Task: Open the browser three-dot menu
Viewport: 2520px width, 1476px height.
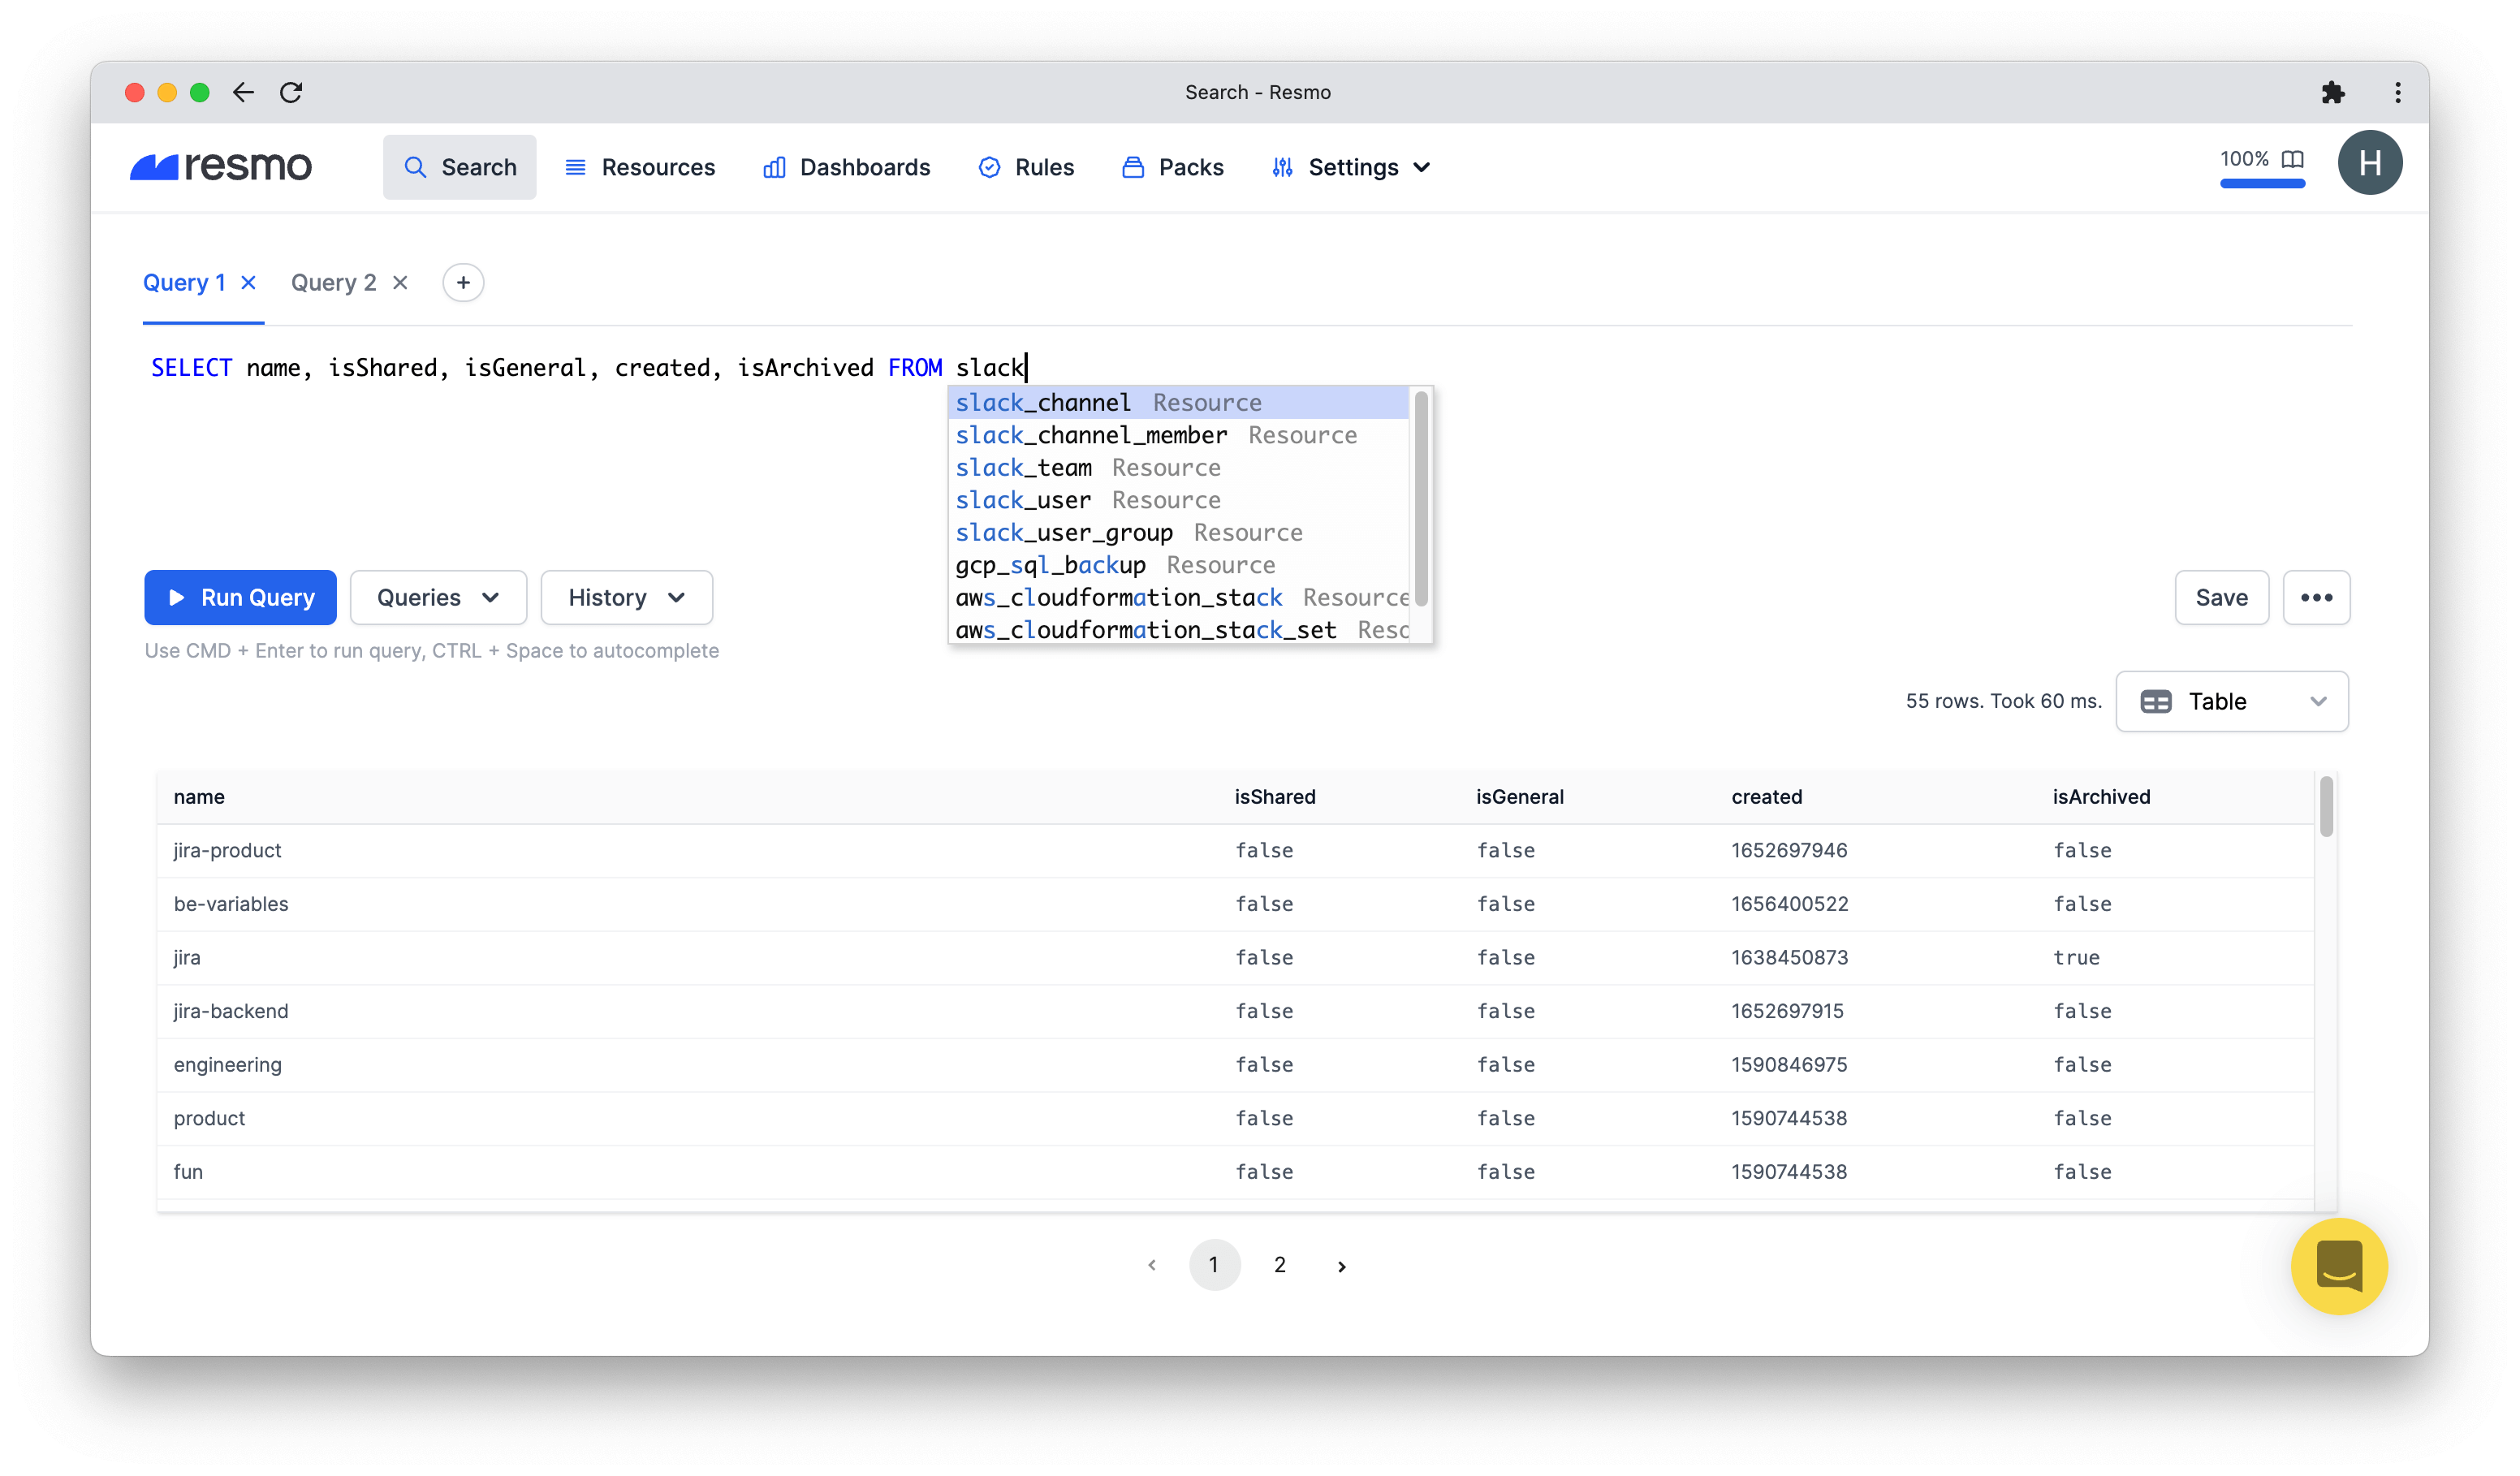Action: pyautogui.click(x=2398, y=92)
